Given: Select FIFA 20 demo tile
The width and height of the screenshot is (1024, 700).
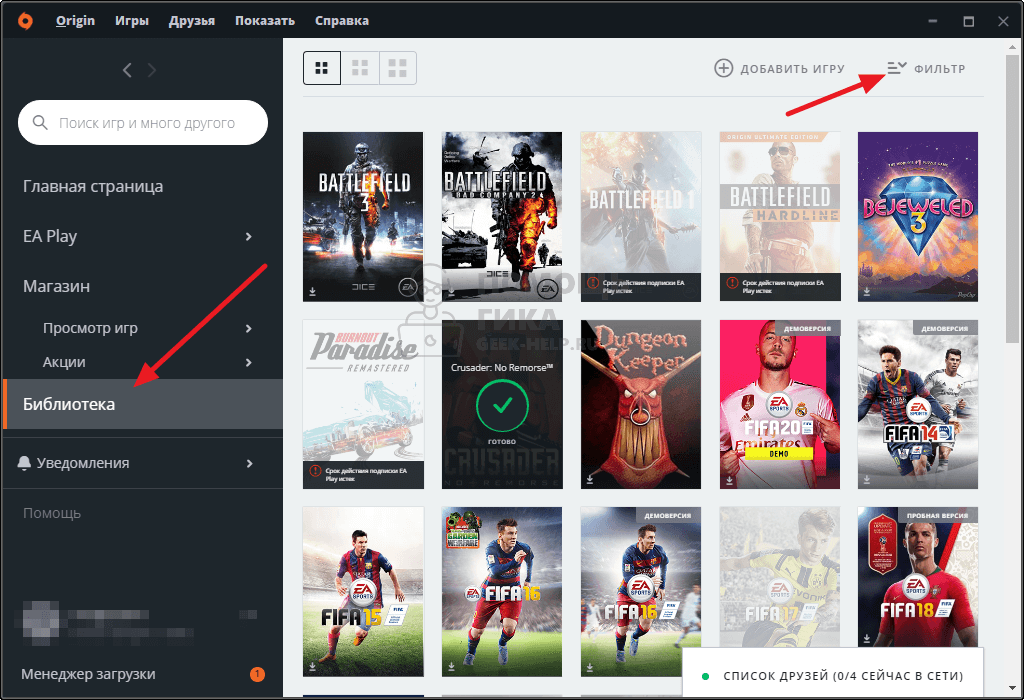Looking at the screenshot, I should pyautogui.click(x=780, y=404).
